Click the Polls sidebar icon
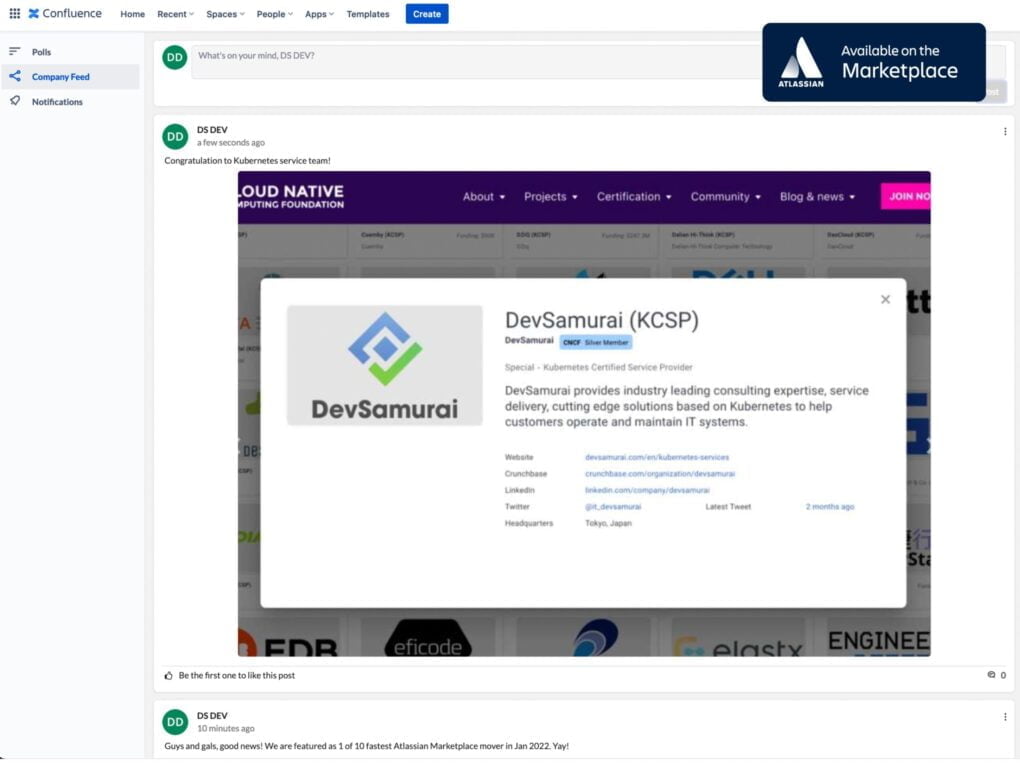This screenshot has height=765, width=1020. click(15, 51)
